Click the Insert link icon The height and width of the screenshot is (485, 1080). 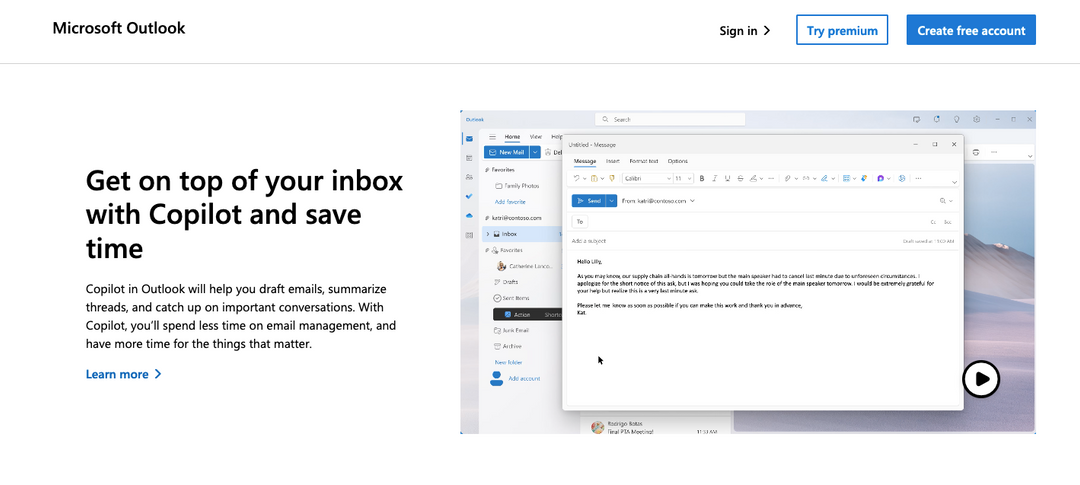point(806,178)
